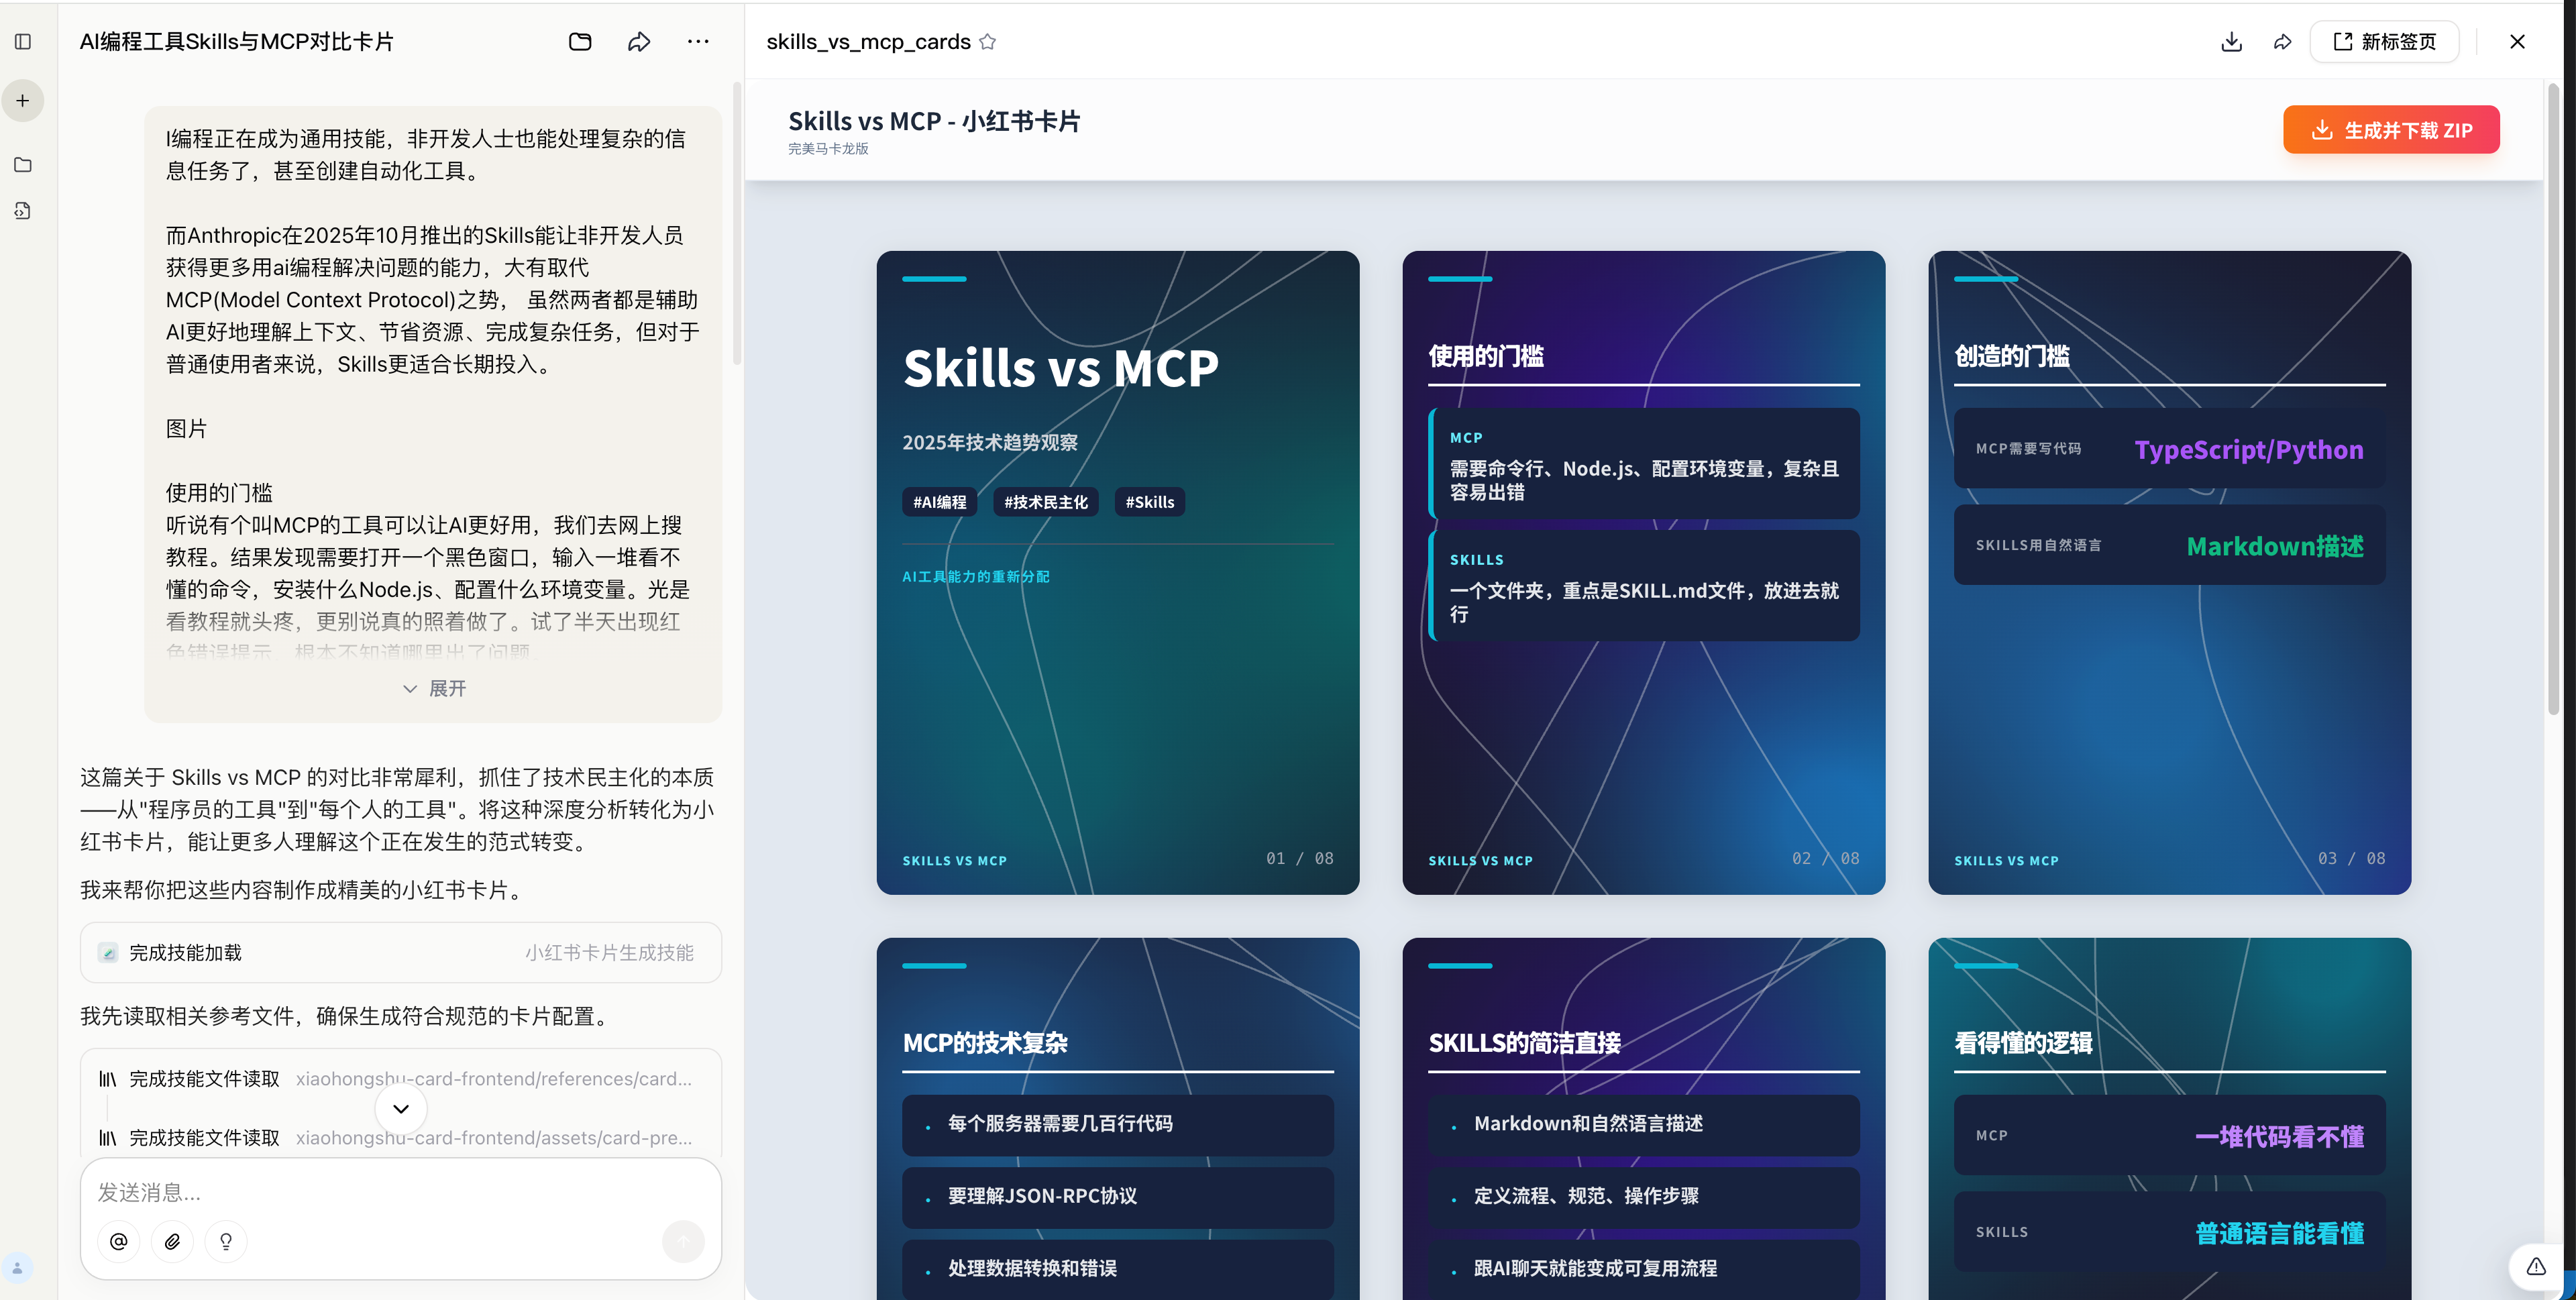Star the skills_vs_mcp_cards file
This screenshot has width=2576, height=1300.
tap(988, 41)
